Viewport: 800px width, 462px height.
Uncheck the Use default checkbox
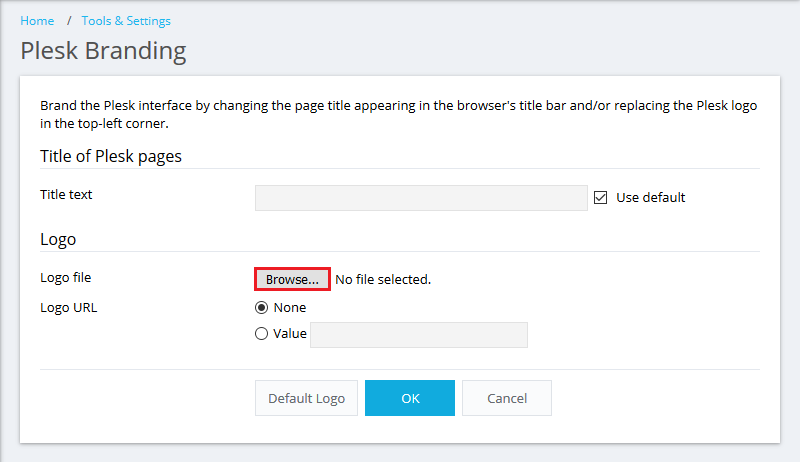(601, 198)
